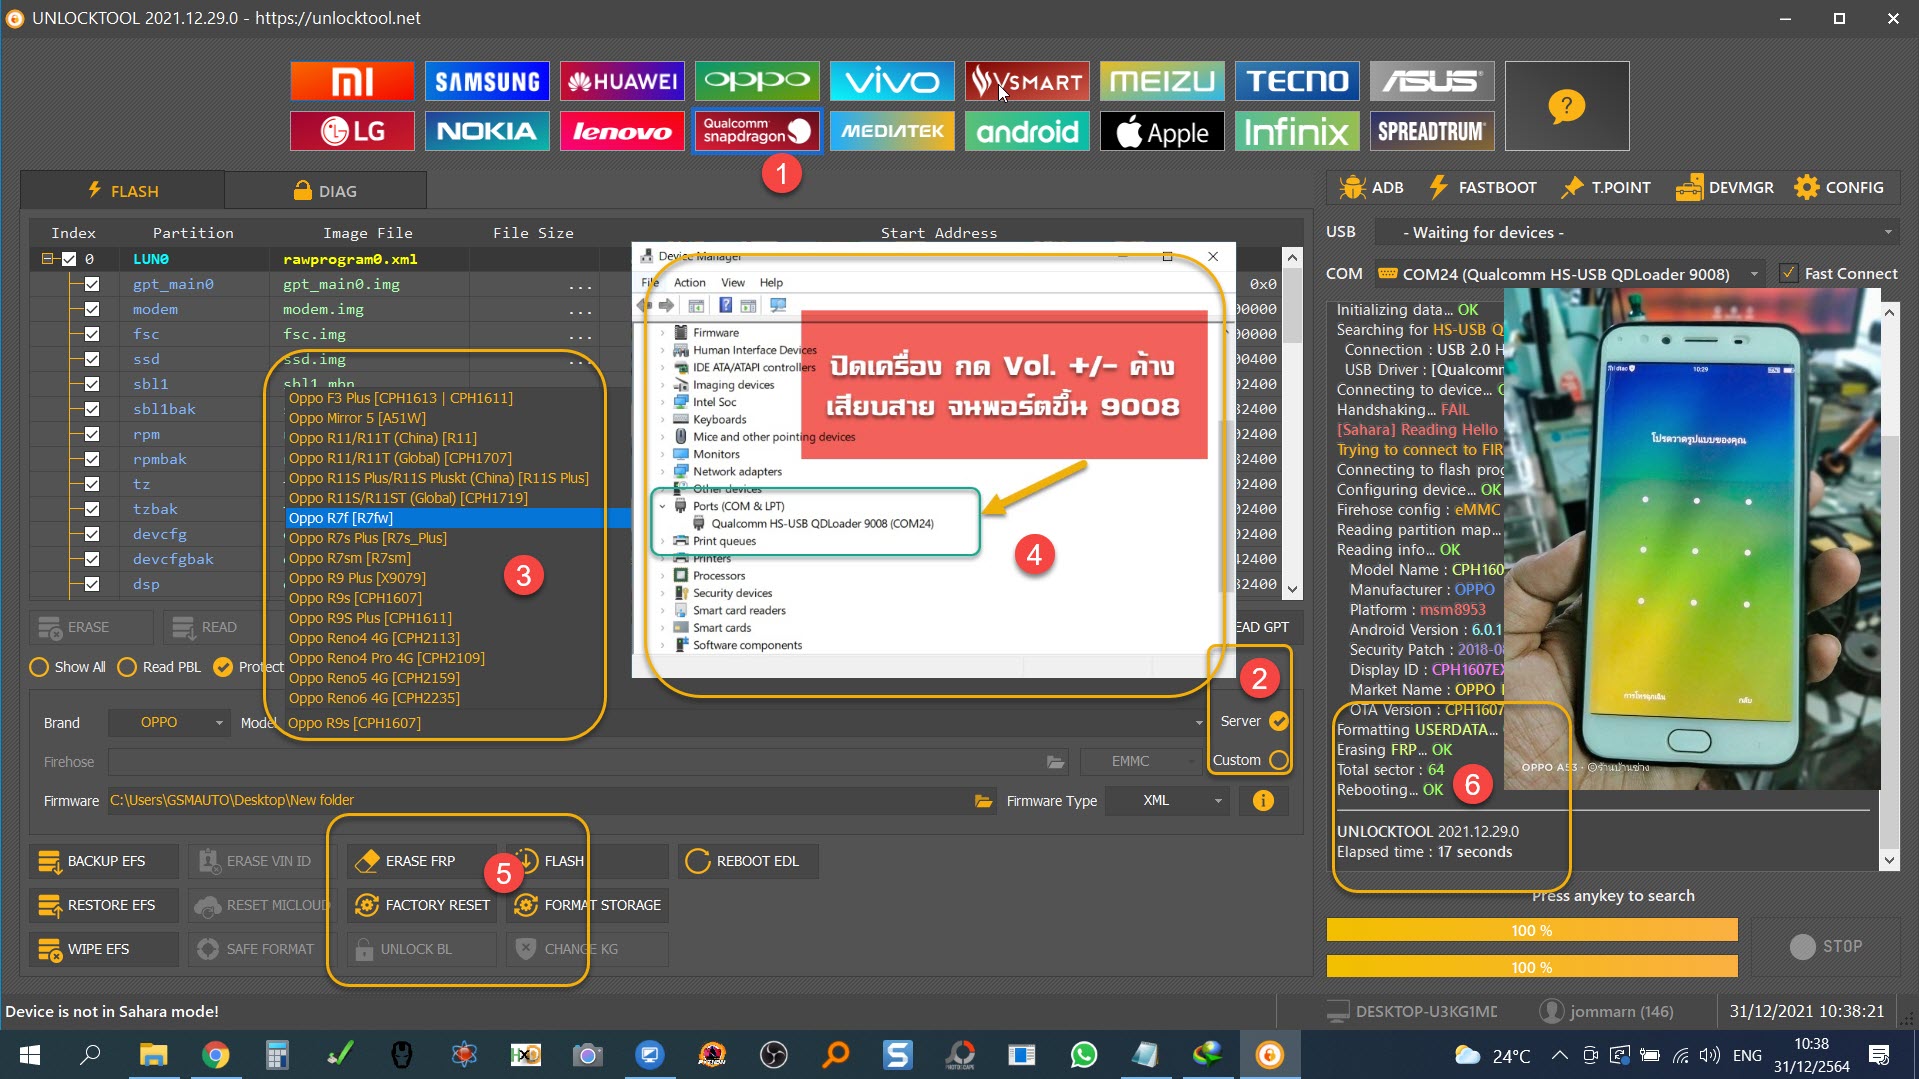The width and height of the screenshot is (1919, 1079).
Task: Select the Vivo brand icon
Action: 892,81
